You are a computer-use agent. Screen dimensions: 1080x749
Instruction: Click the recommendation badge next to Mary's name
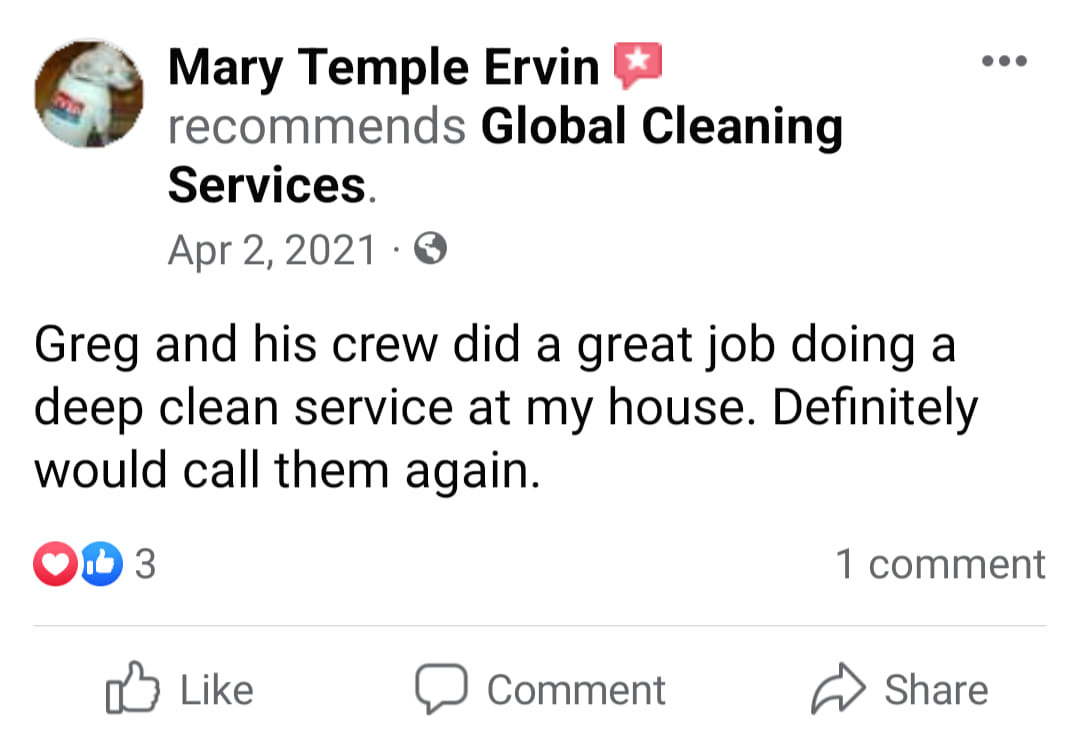pyautogui.click(x=638, y=65)
